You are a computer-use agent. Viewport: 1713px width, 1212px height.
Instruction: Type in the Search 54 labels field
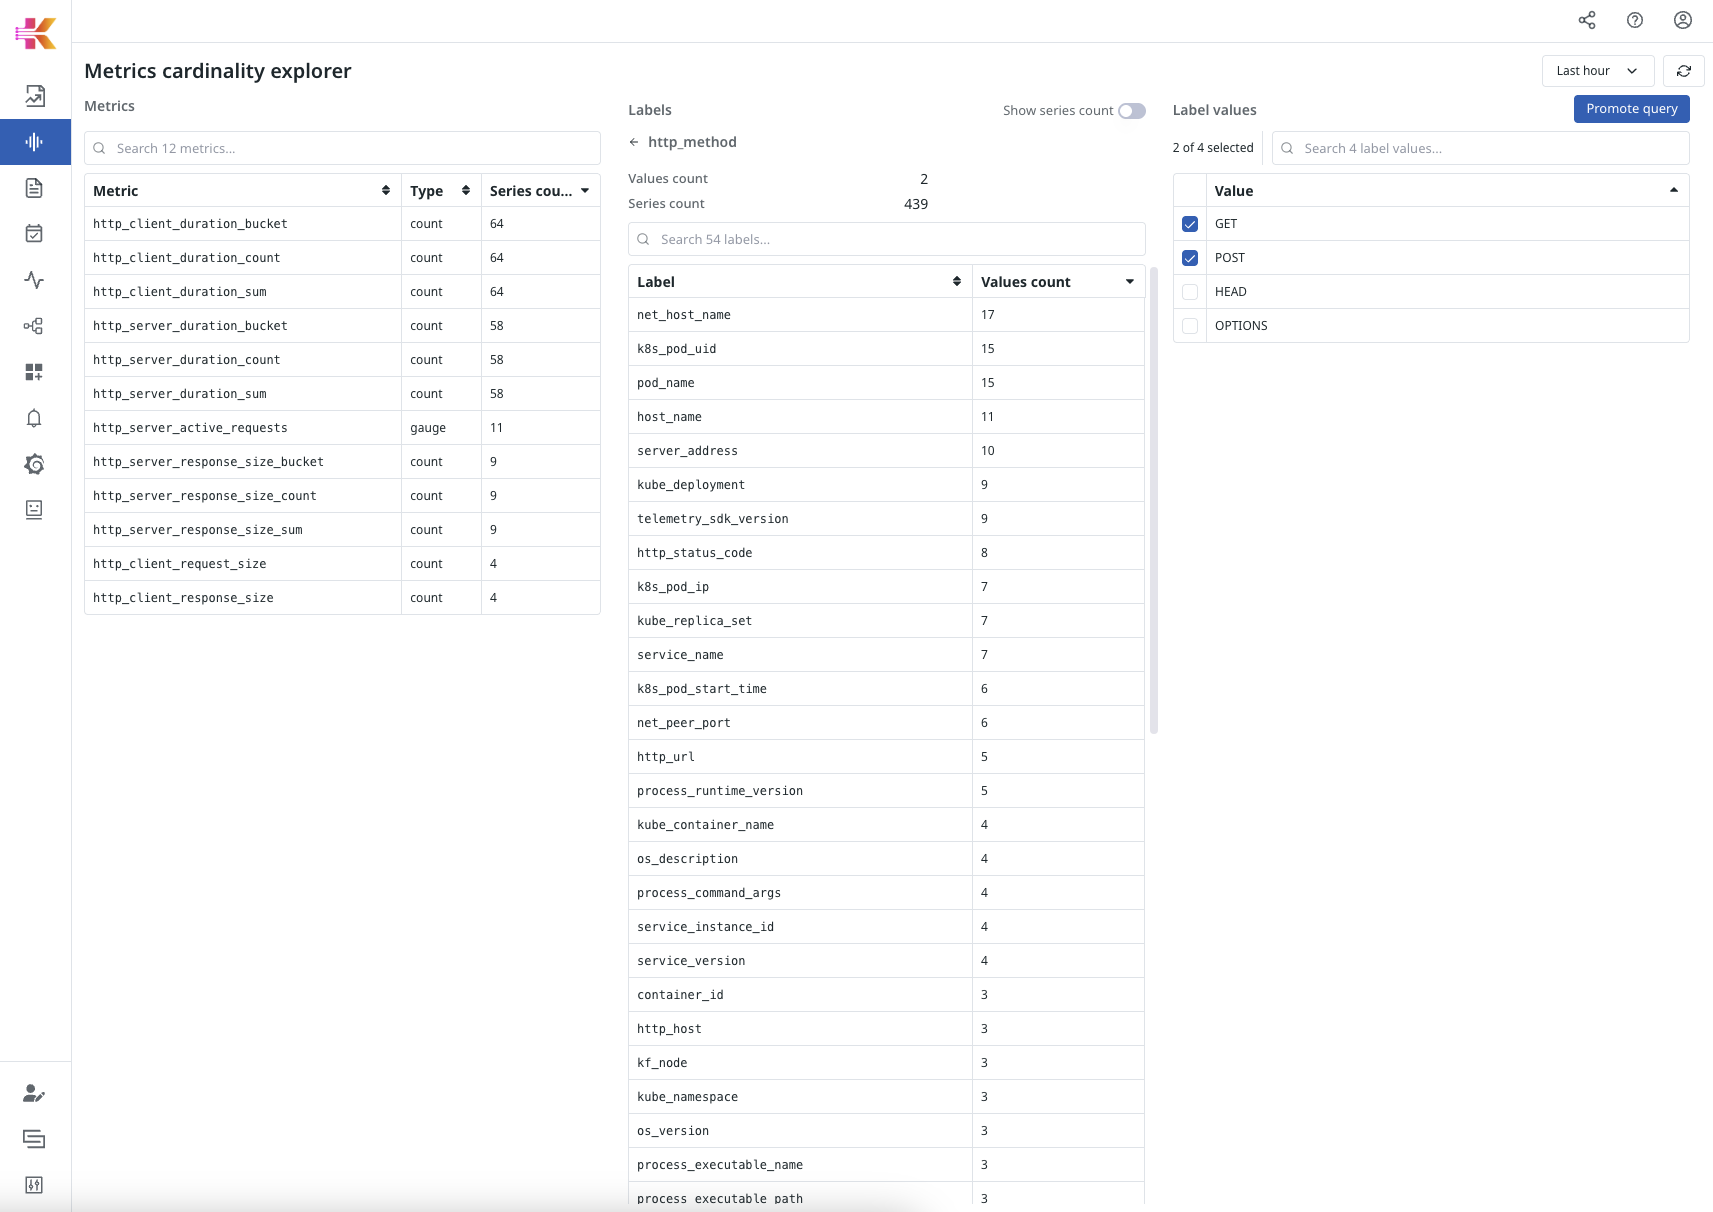point(886,239)
